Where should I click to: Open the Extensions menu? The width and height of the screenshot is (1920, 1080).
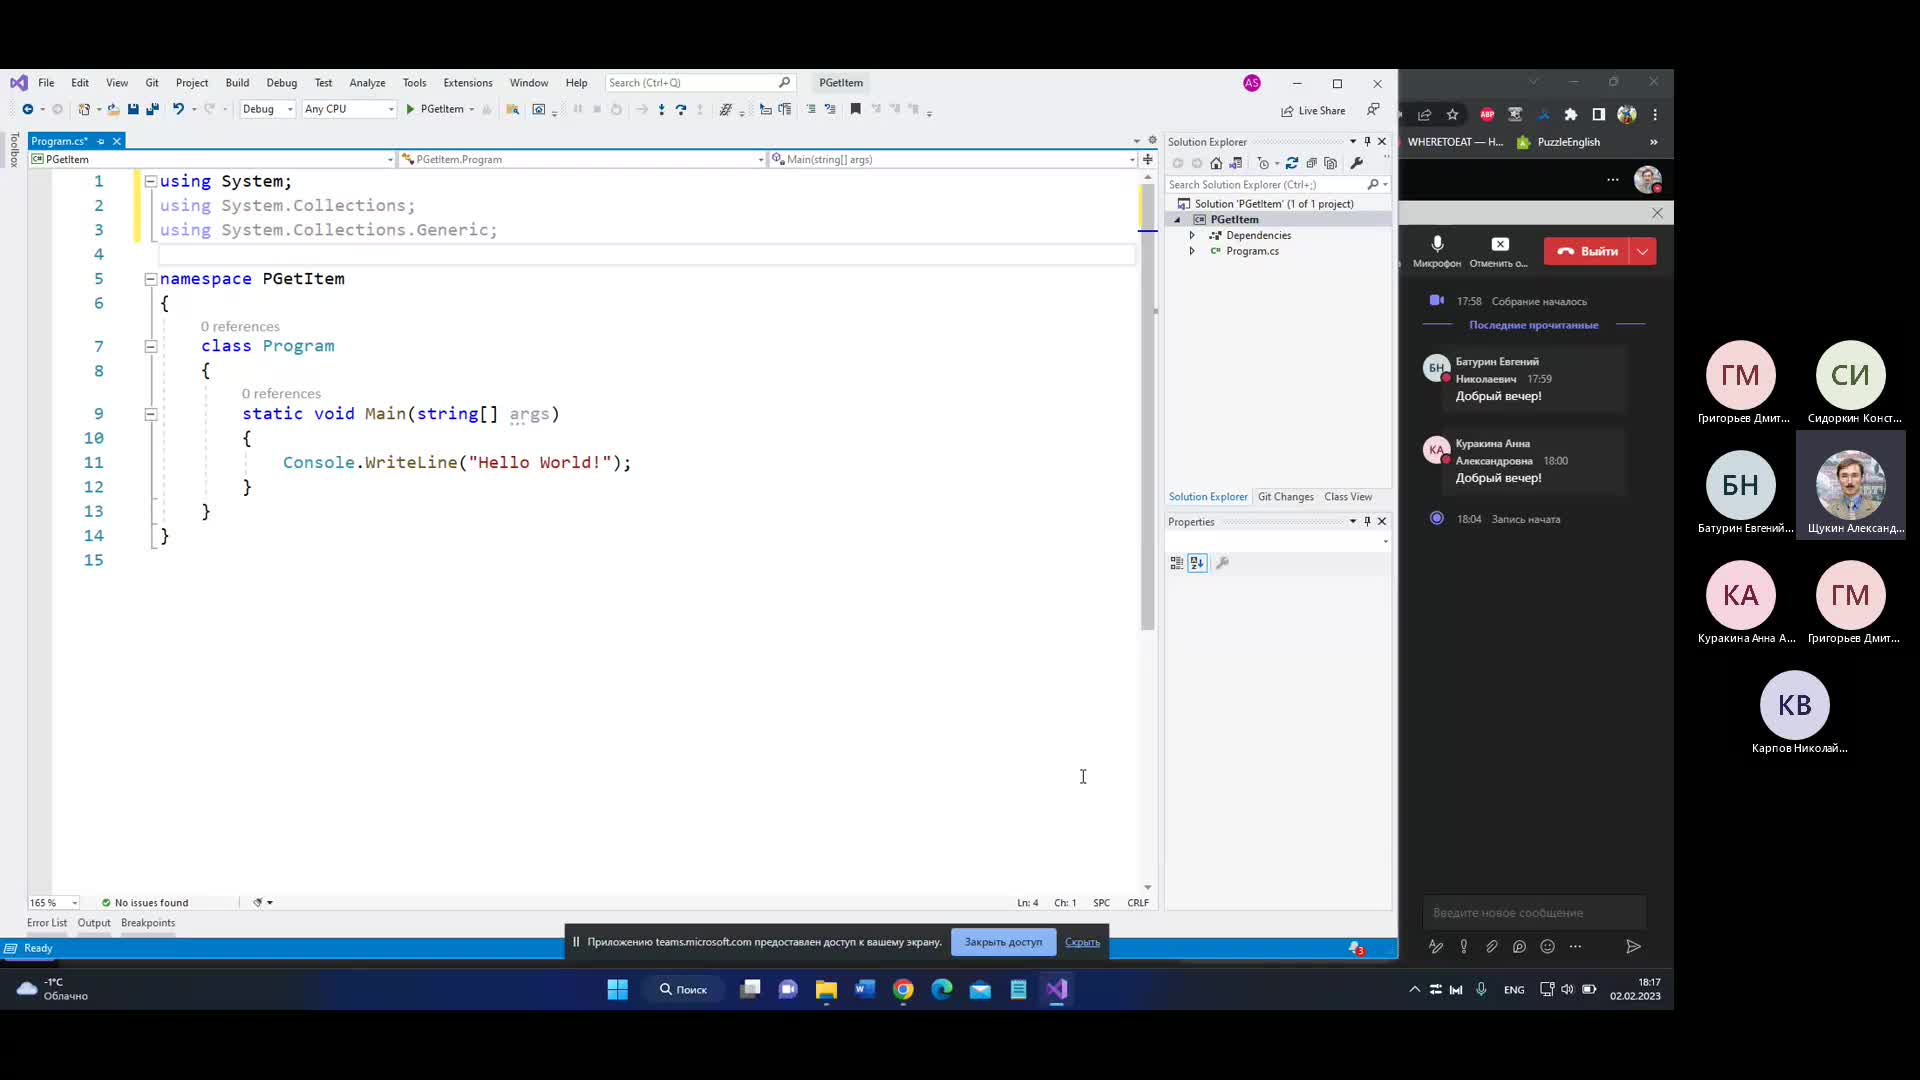coord(468,83)
